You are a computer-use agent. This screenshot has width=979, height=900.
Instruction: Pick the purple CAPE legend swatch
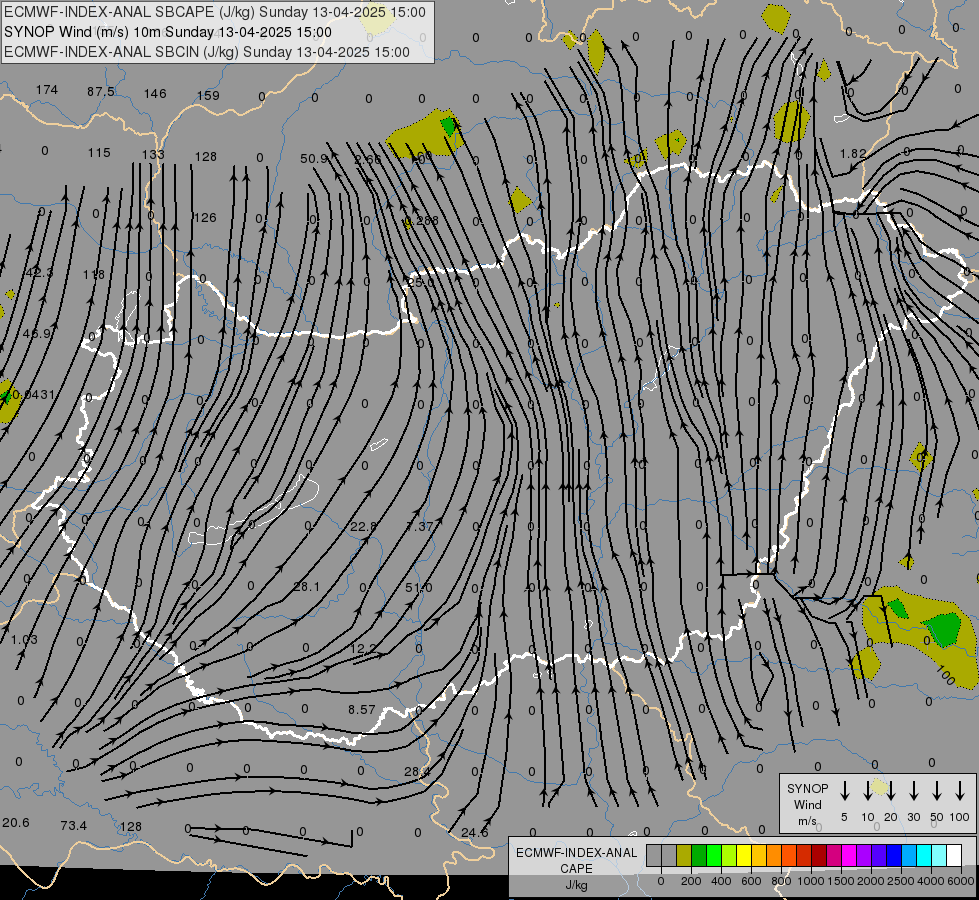(x=863, y=856)
